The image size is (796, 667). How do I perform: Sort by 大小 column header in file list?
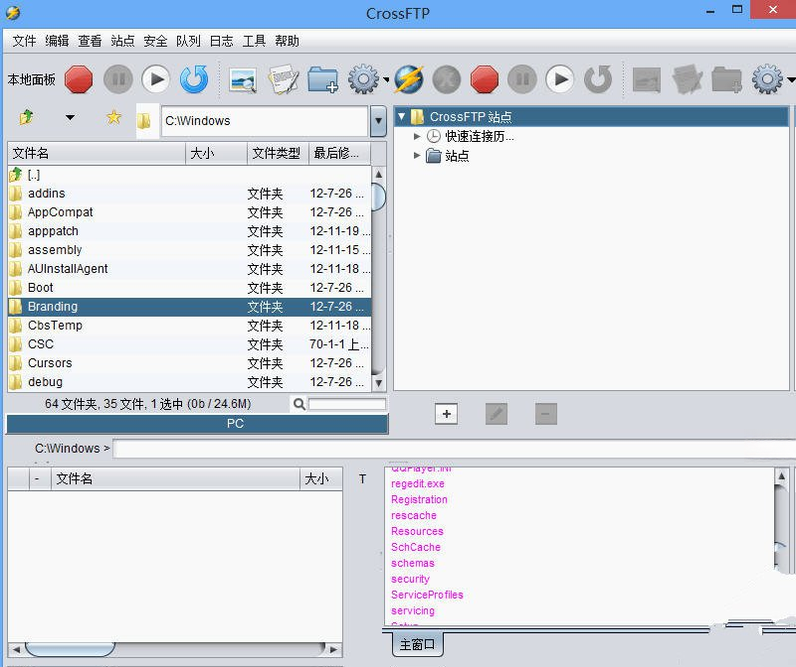pos(216,153)
